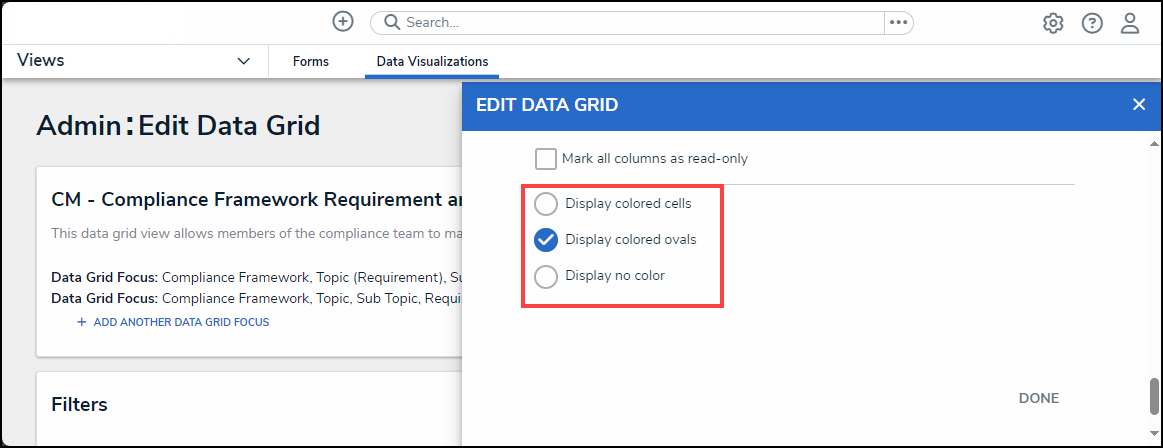
Task: Close the Edit Data Grid panel
Action: click(x=1138, y=104)
